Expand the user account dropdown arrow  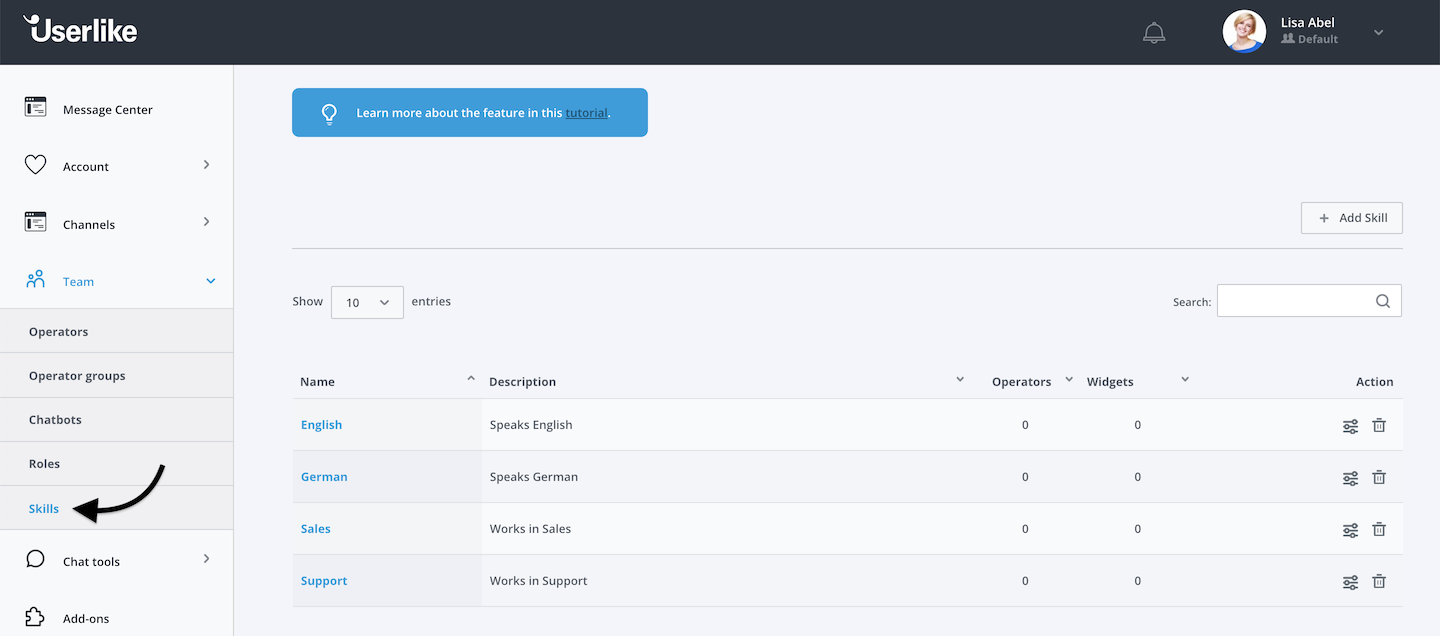(1378, 33)
